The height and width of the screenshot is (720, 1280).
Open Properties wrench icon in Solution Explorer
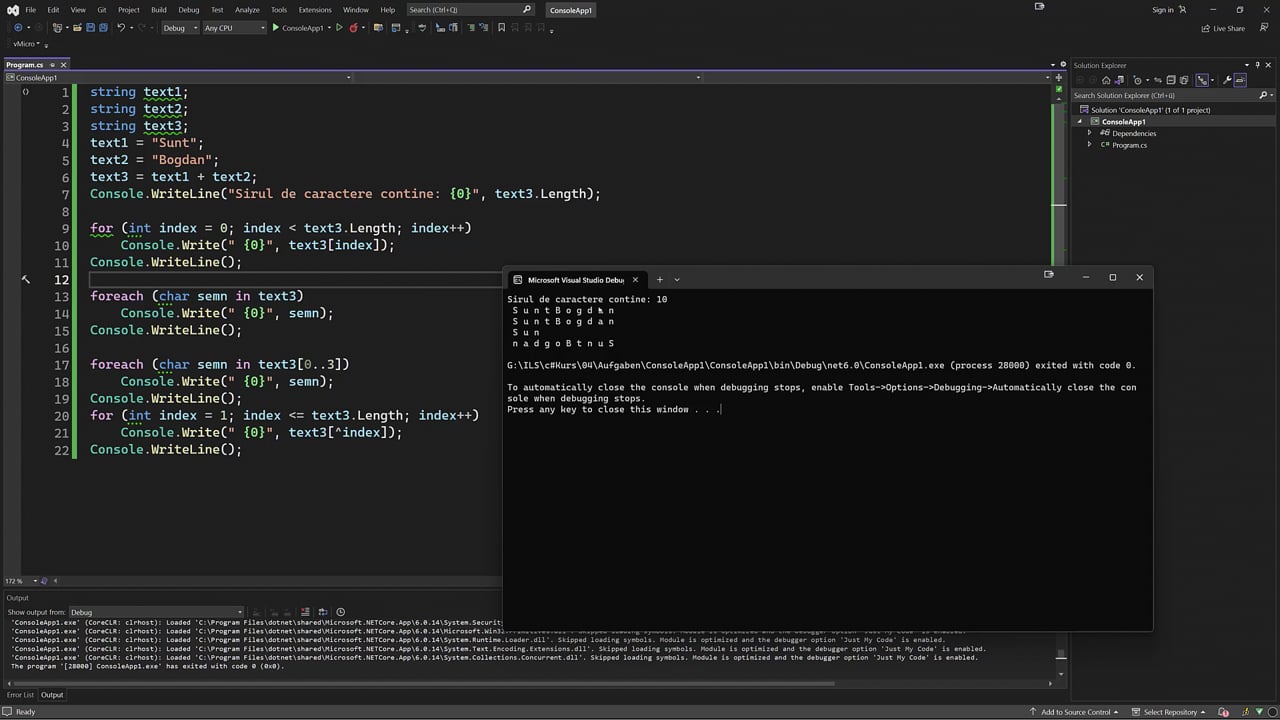point(1226,80)
